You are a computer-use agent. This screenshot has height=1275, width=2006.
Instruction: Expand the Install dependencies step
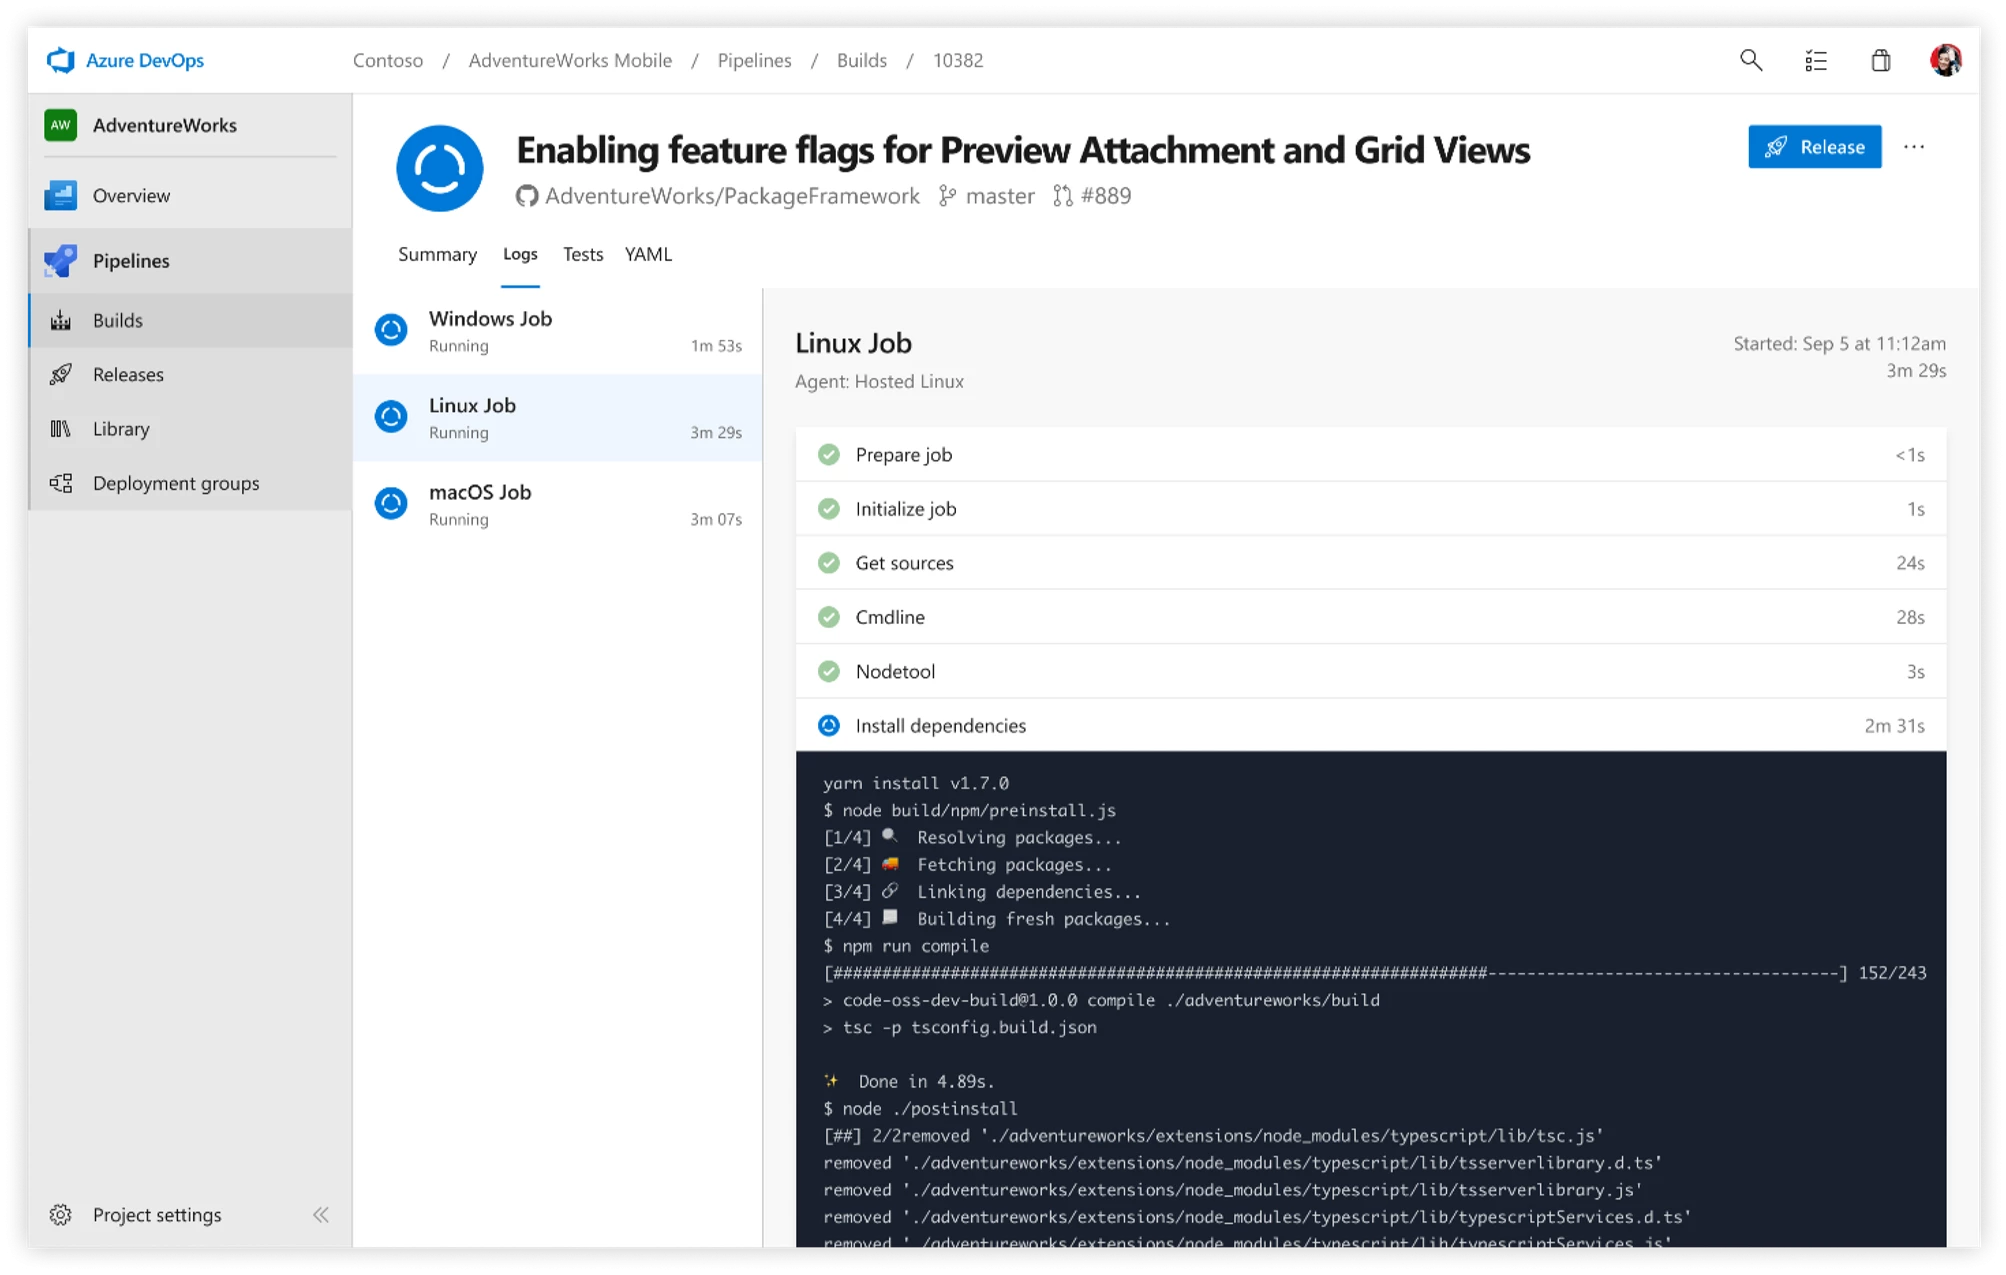pyautogui.click(x=942, y=724)
